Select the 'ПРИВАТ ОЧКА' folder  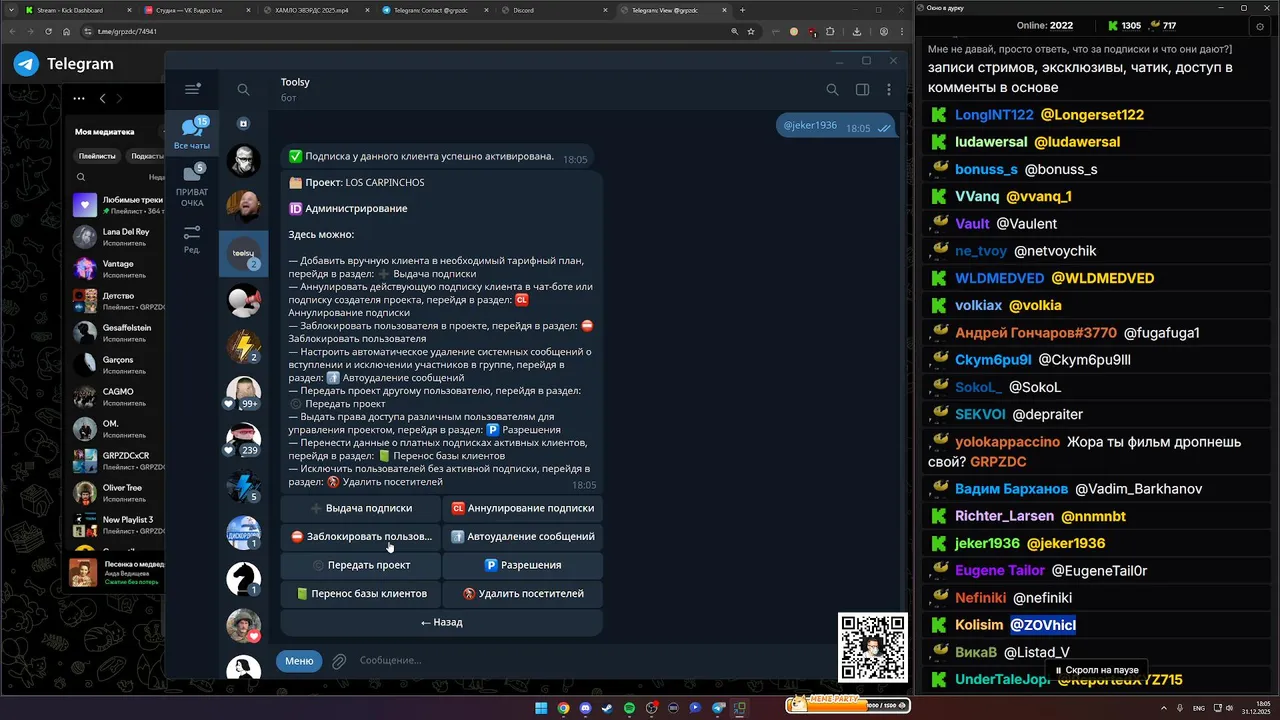click(192, 186)
